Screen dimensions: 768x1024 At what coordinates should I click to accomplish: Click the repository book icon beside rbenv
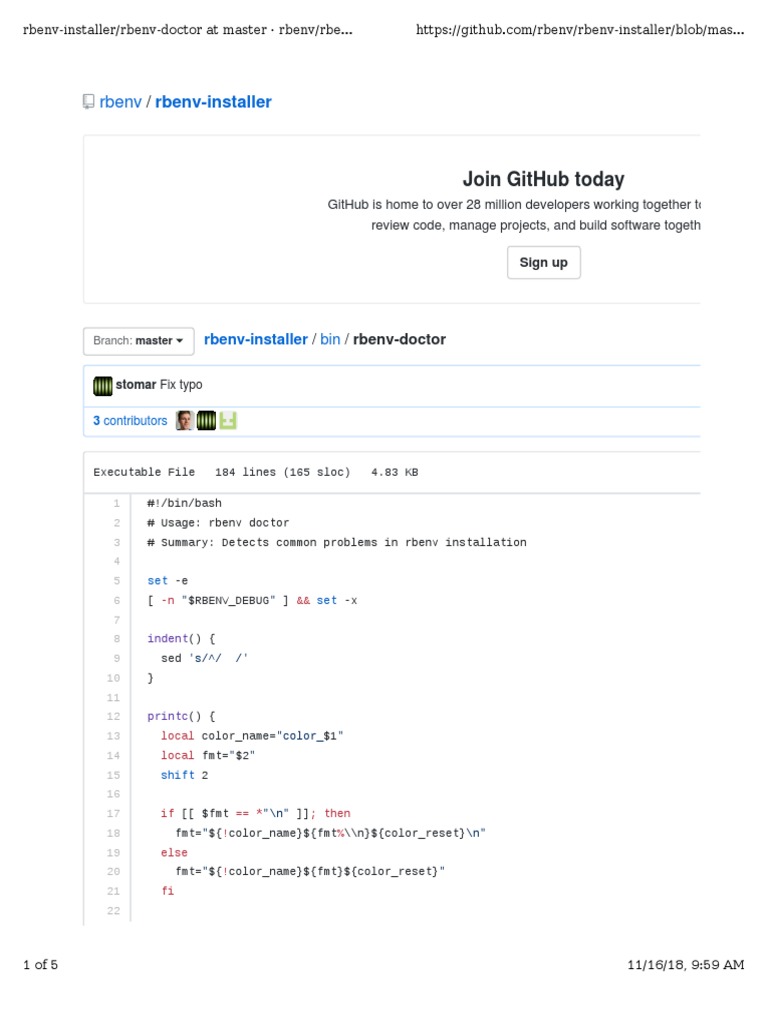89,102
